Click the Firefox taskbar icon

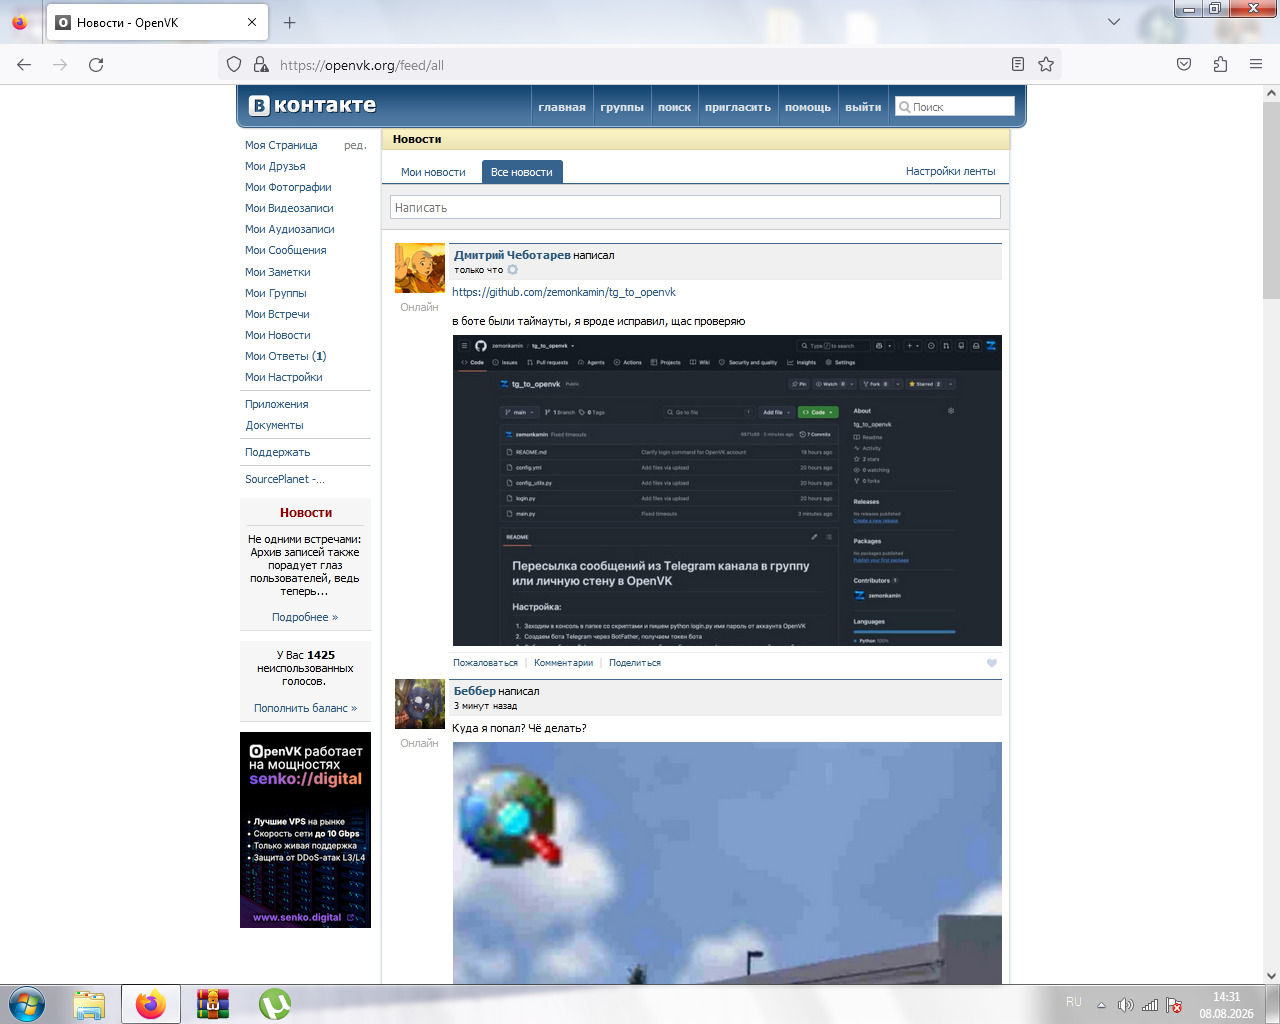pos(151,1004)
